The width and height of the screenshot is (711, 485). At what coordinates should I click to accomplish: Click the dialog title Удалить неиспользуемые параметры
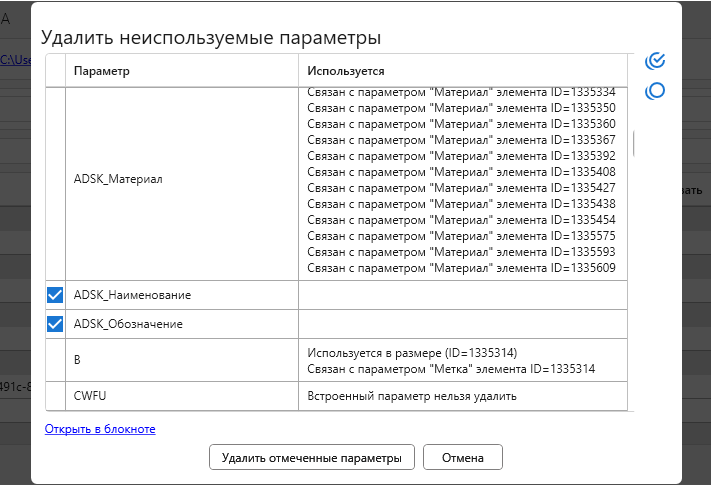[x=210, y=39]
